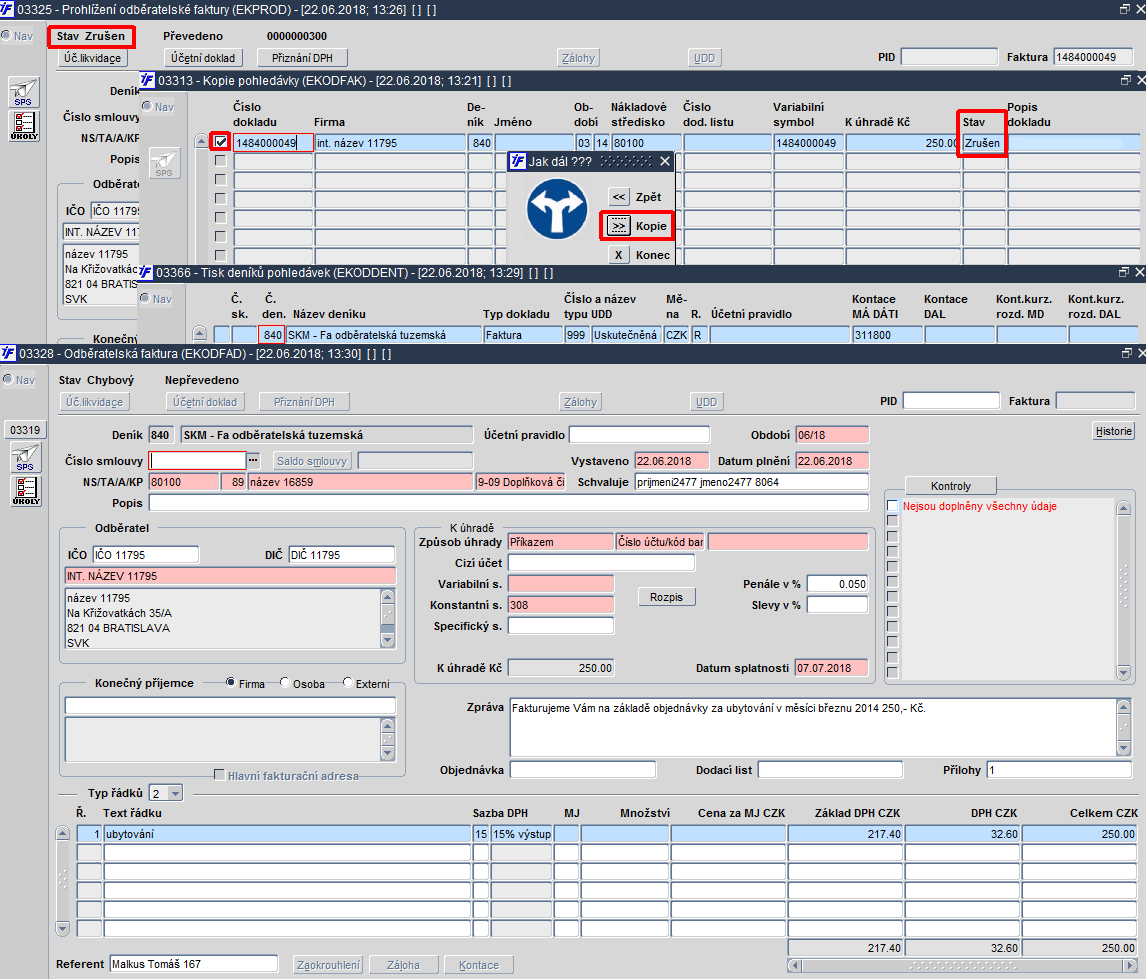Click the Popis input field in Odběratelská faktura
Image resolution: width=1146 pixels, height=979 pixels.
click(x=508, y=503)
